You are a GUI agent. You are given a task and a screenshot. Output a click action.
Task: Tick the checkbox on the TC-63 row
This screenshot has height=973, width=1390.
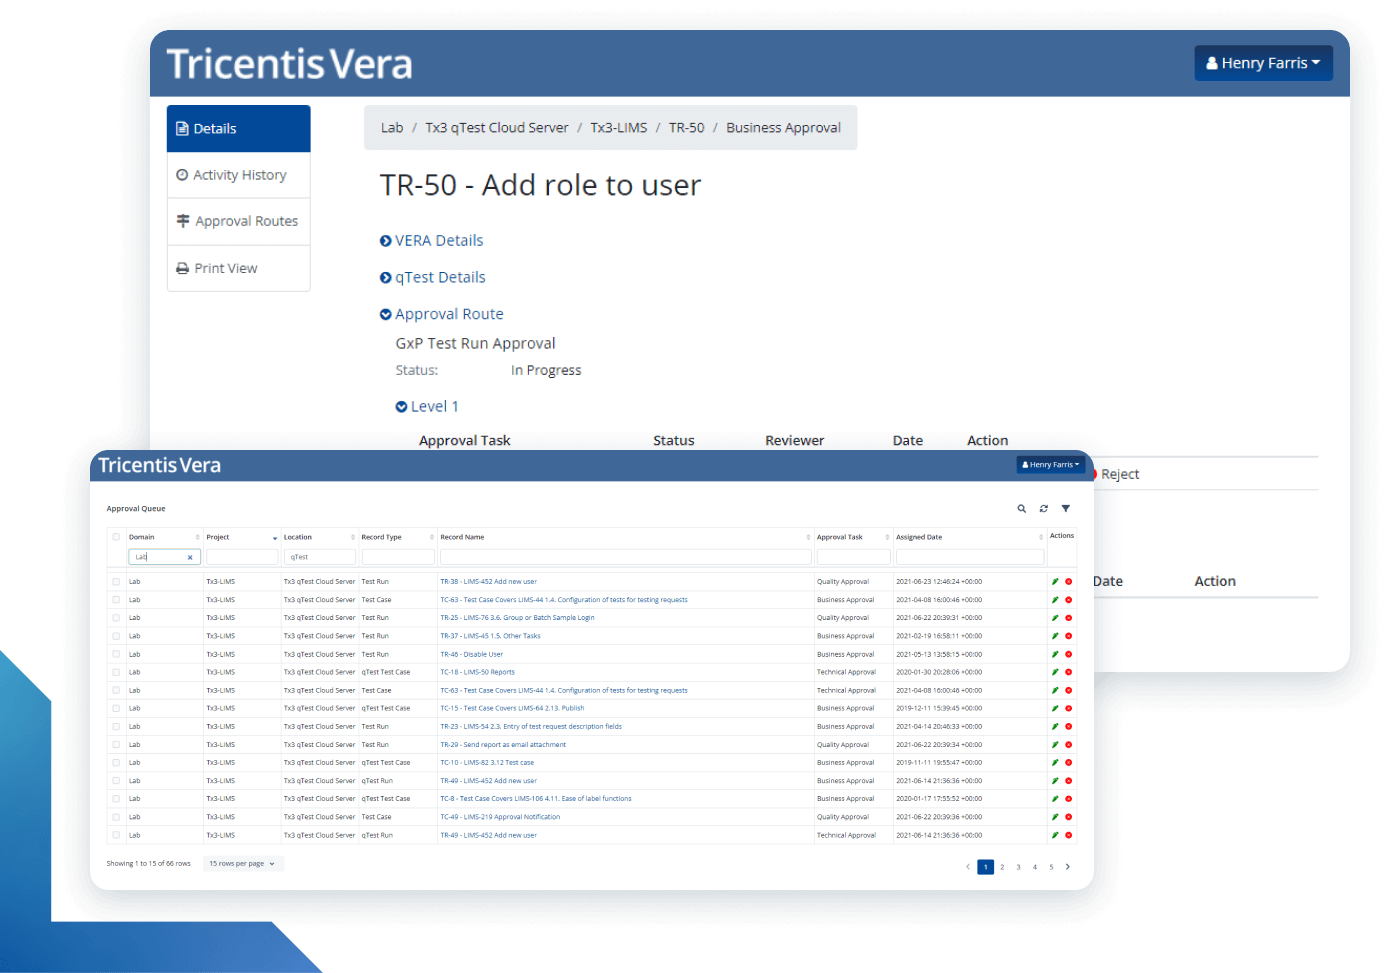115,599
